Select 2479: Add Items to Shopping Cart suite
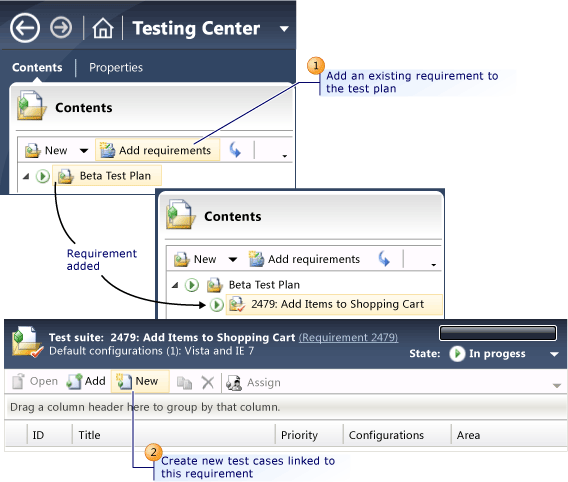The height and width of the screenshot is (482, 568). (x=334, y=304)
